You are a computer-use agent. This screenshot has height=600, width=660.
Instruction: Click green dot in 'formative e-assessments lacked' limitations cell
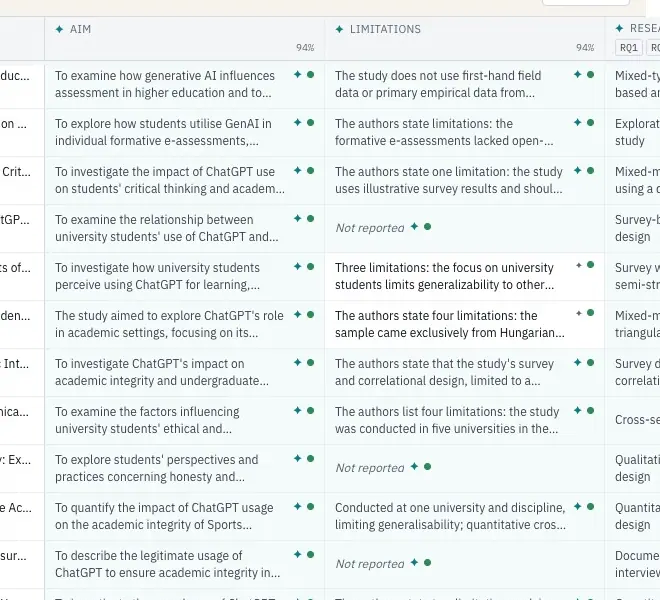coord(591,123)
